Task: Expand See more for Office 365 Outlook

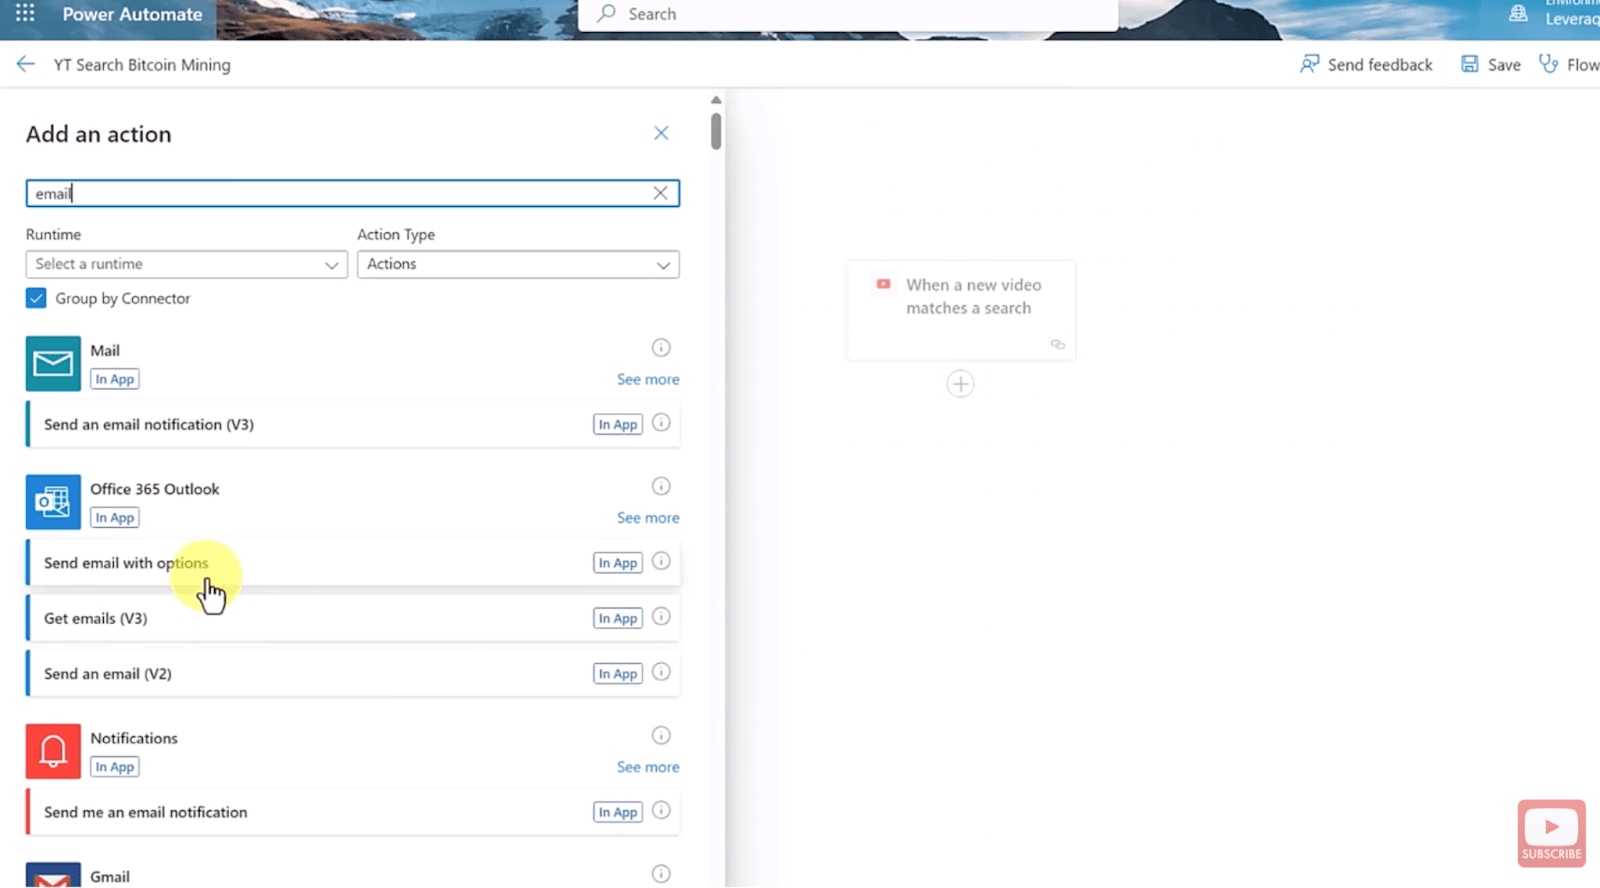Action: click(x=648, y=518)
